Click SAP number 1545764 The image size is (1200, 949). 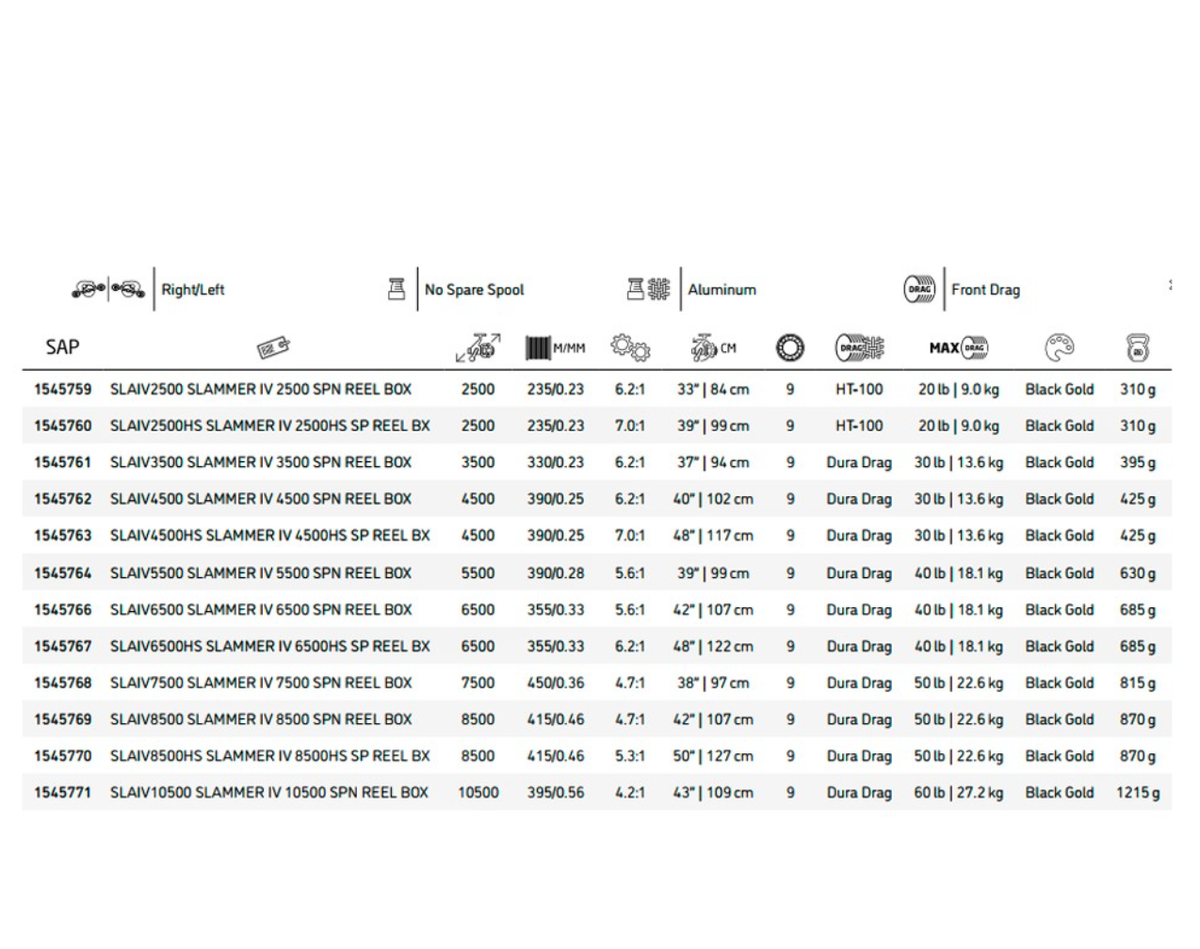63,573
